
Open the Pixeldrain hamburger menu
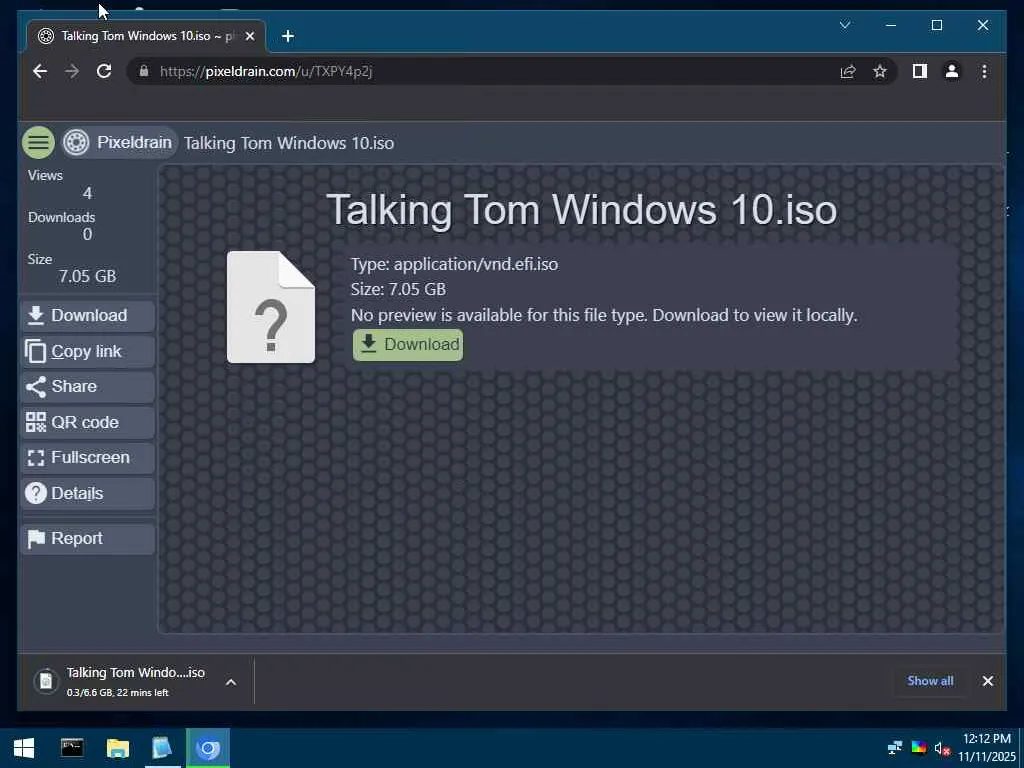(x=38, y=142)
